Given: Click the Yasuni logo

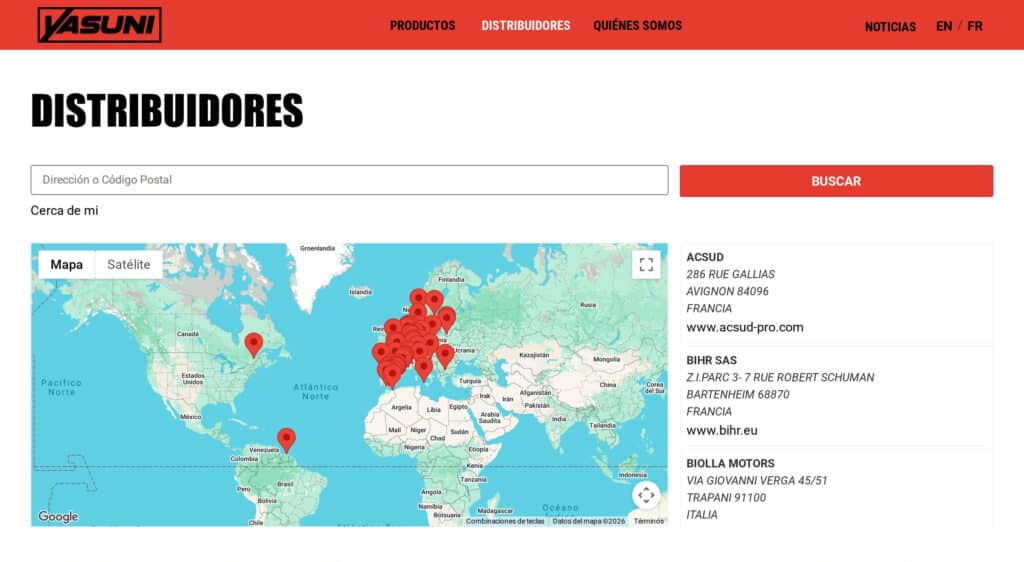Looking at the screenshot, I should (x=99, y=25).
